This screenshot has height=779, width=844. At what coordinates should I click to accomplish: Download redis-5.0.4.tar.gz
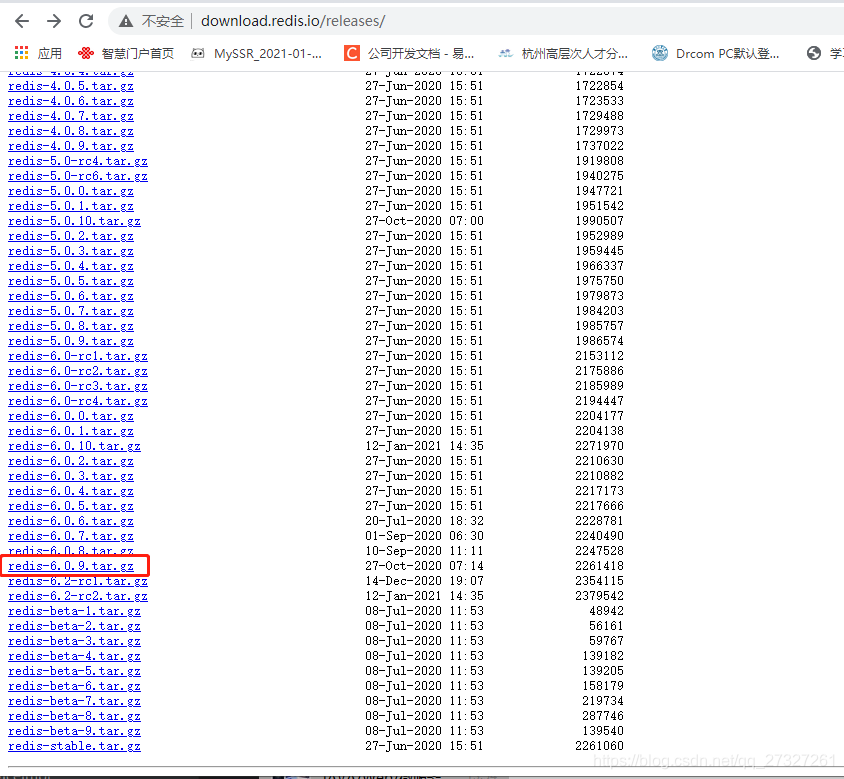pos(71,266)
